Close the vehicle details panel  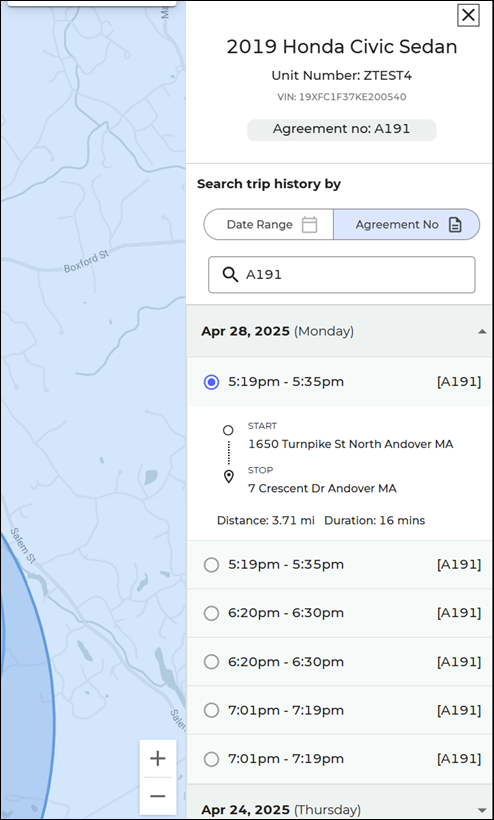468,15
